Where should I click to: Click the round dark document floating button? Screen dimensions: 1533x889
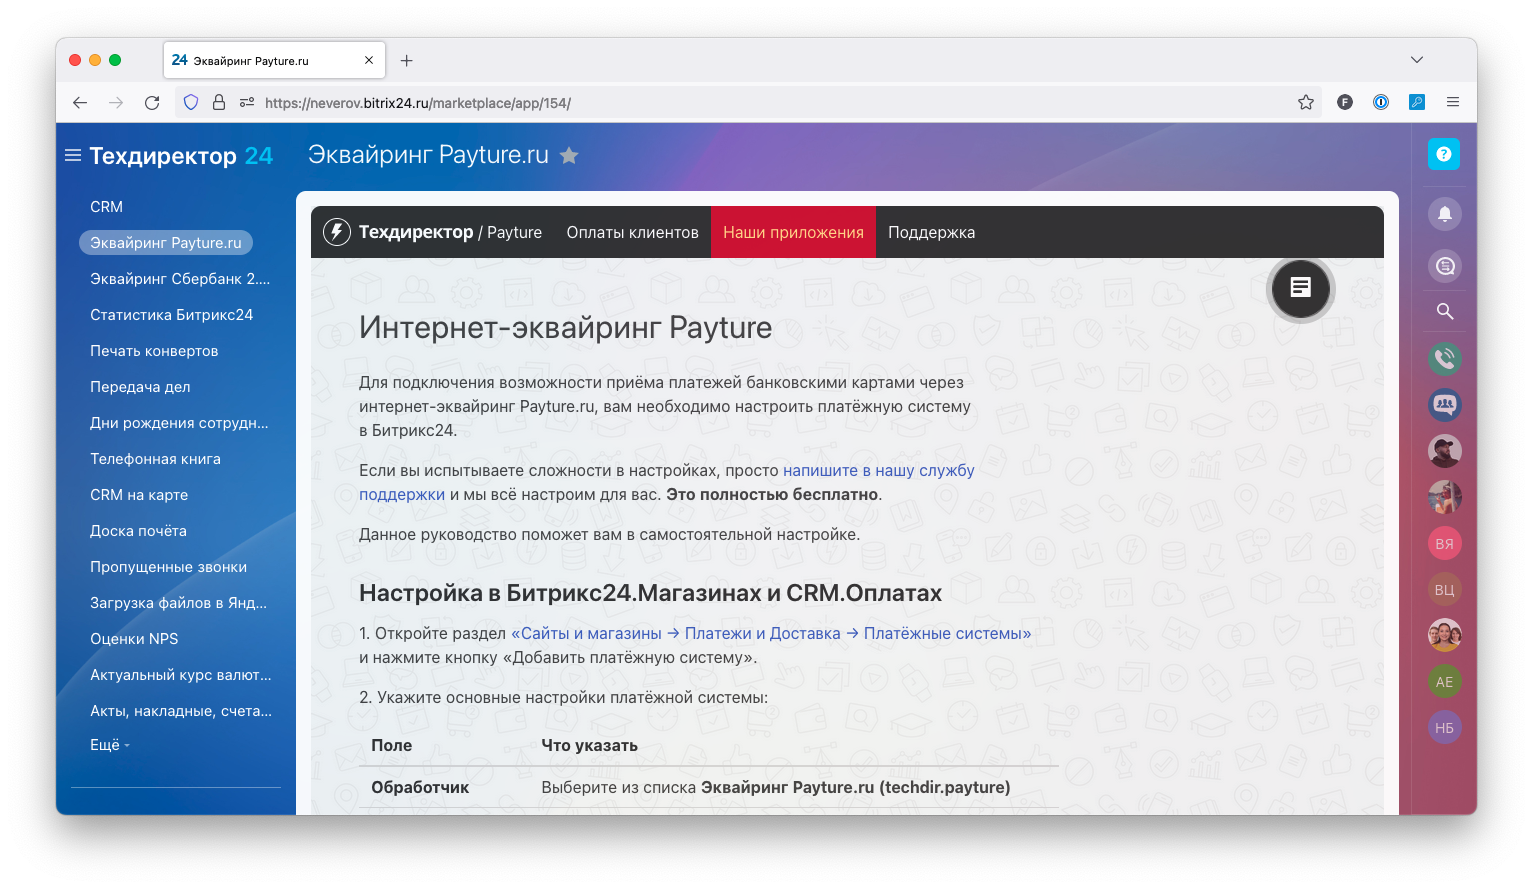(1300, 288)
